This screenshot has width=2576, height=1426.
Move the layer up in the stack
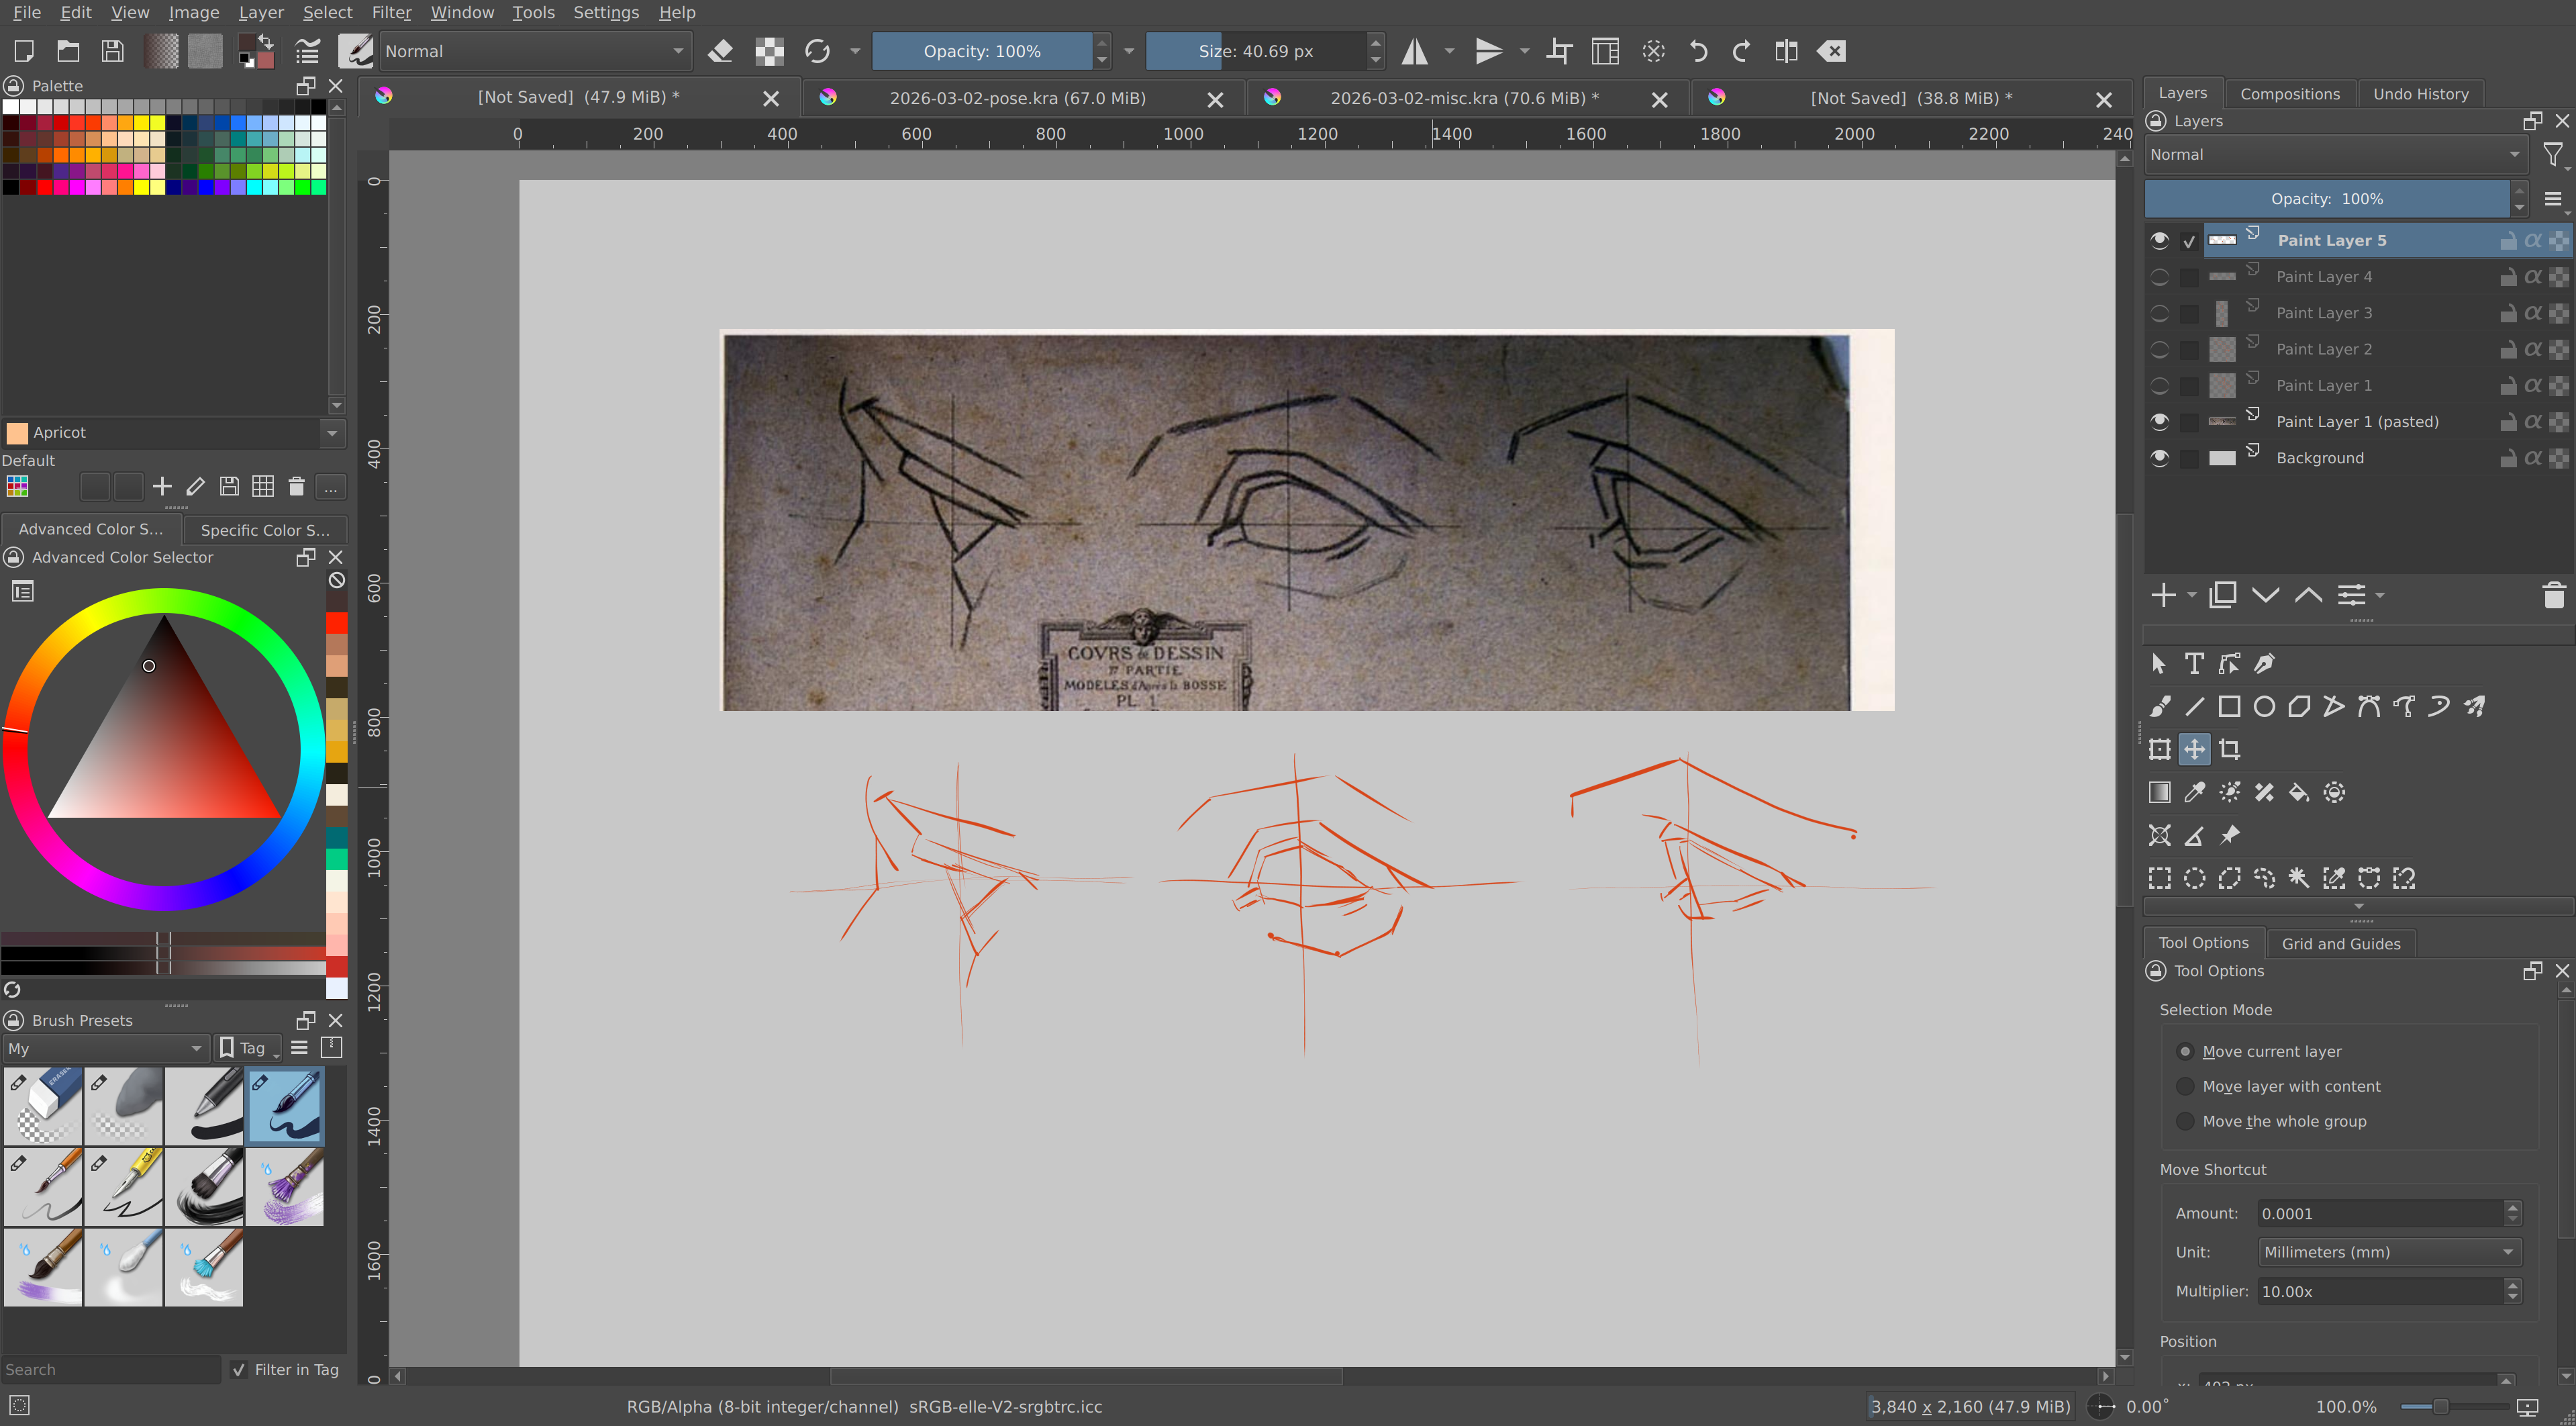click(2308, 596)
